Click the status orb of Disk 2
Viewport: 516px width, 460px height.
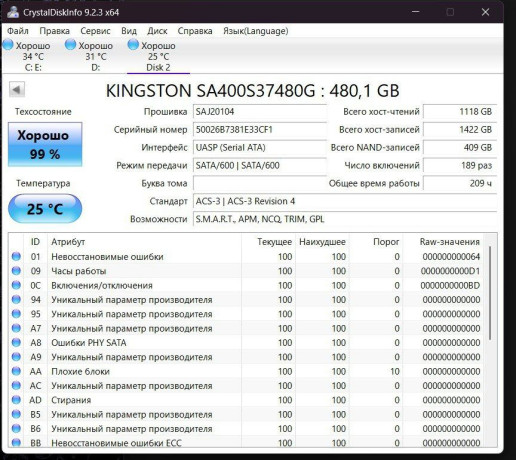pos(133,45)
